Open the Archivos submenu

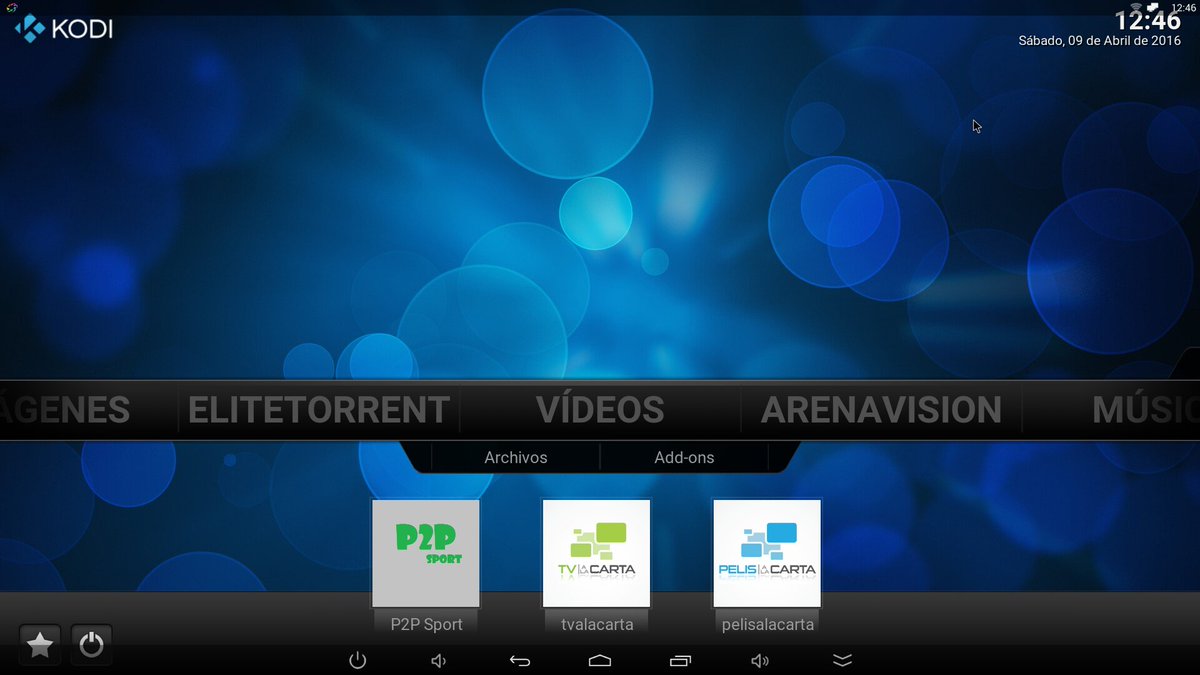pyautogui.click(x=516, y=457)
